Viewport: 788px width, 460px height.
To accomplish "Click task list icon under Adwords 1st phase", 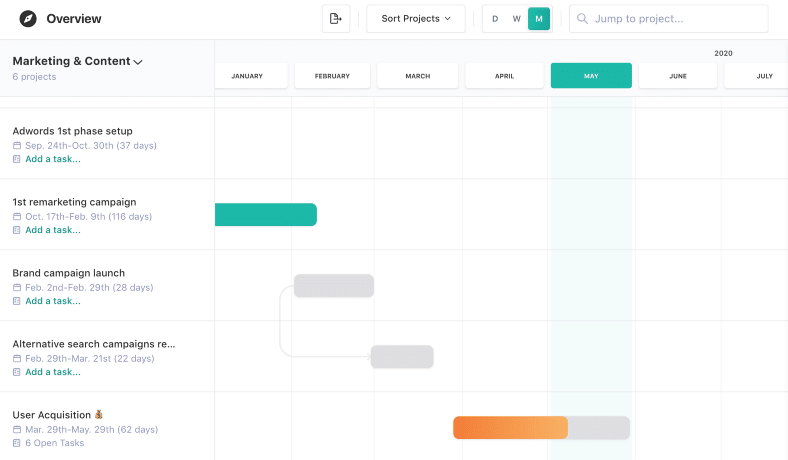I will tap(17, 159).
